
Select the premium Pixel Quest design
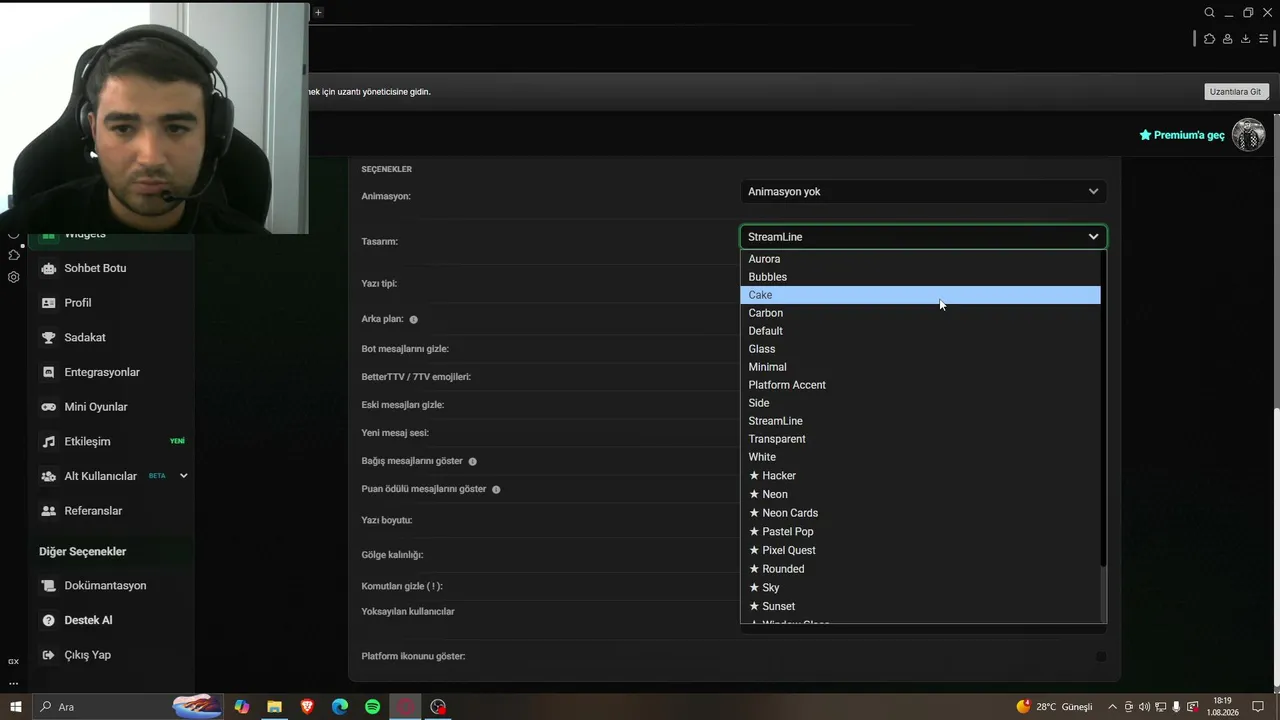coord(920,550)
